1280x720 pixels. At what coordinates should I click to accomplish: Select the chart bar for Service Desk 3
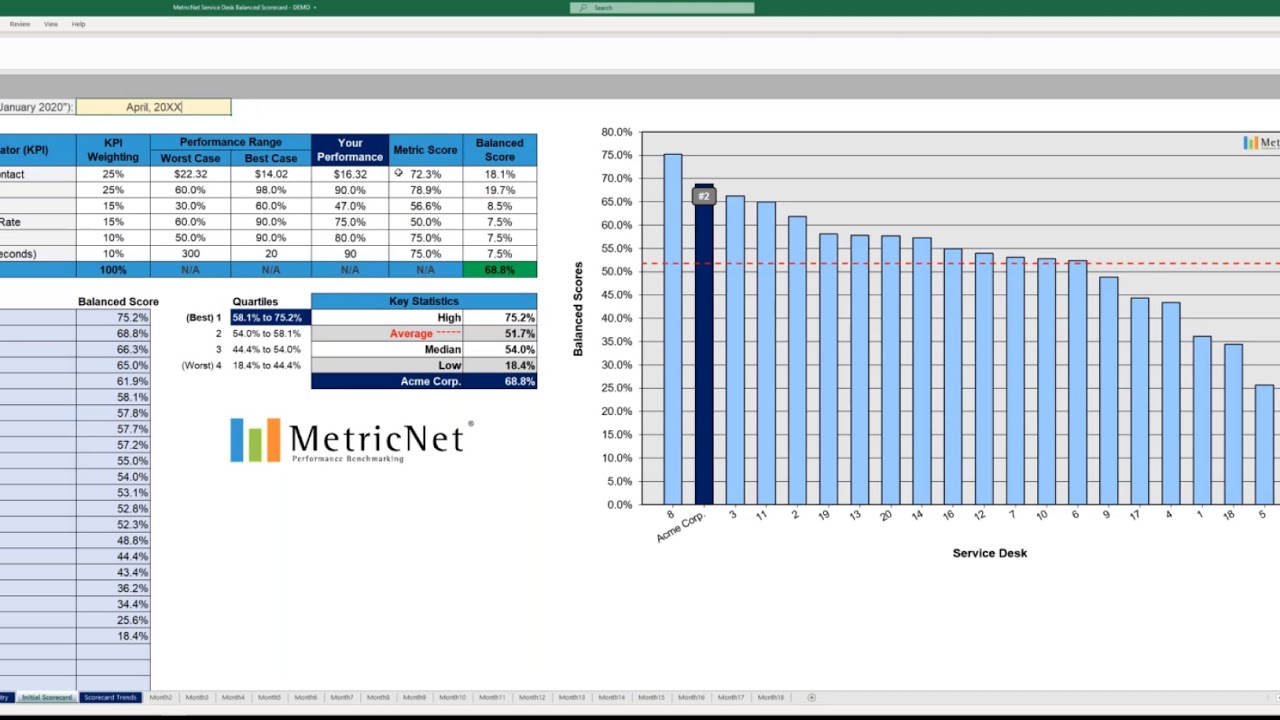click(x=735, y=350)
